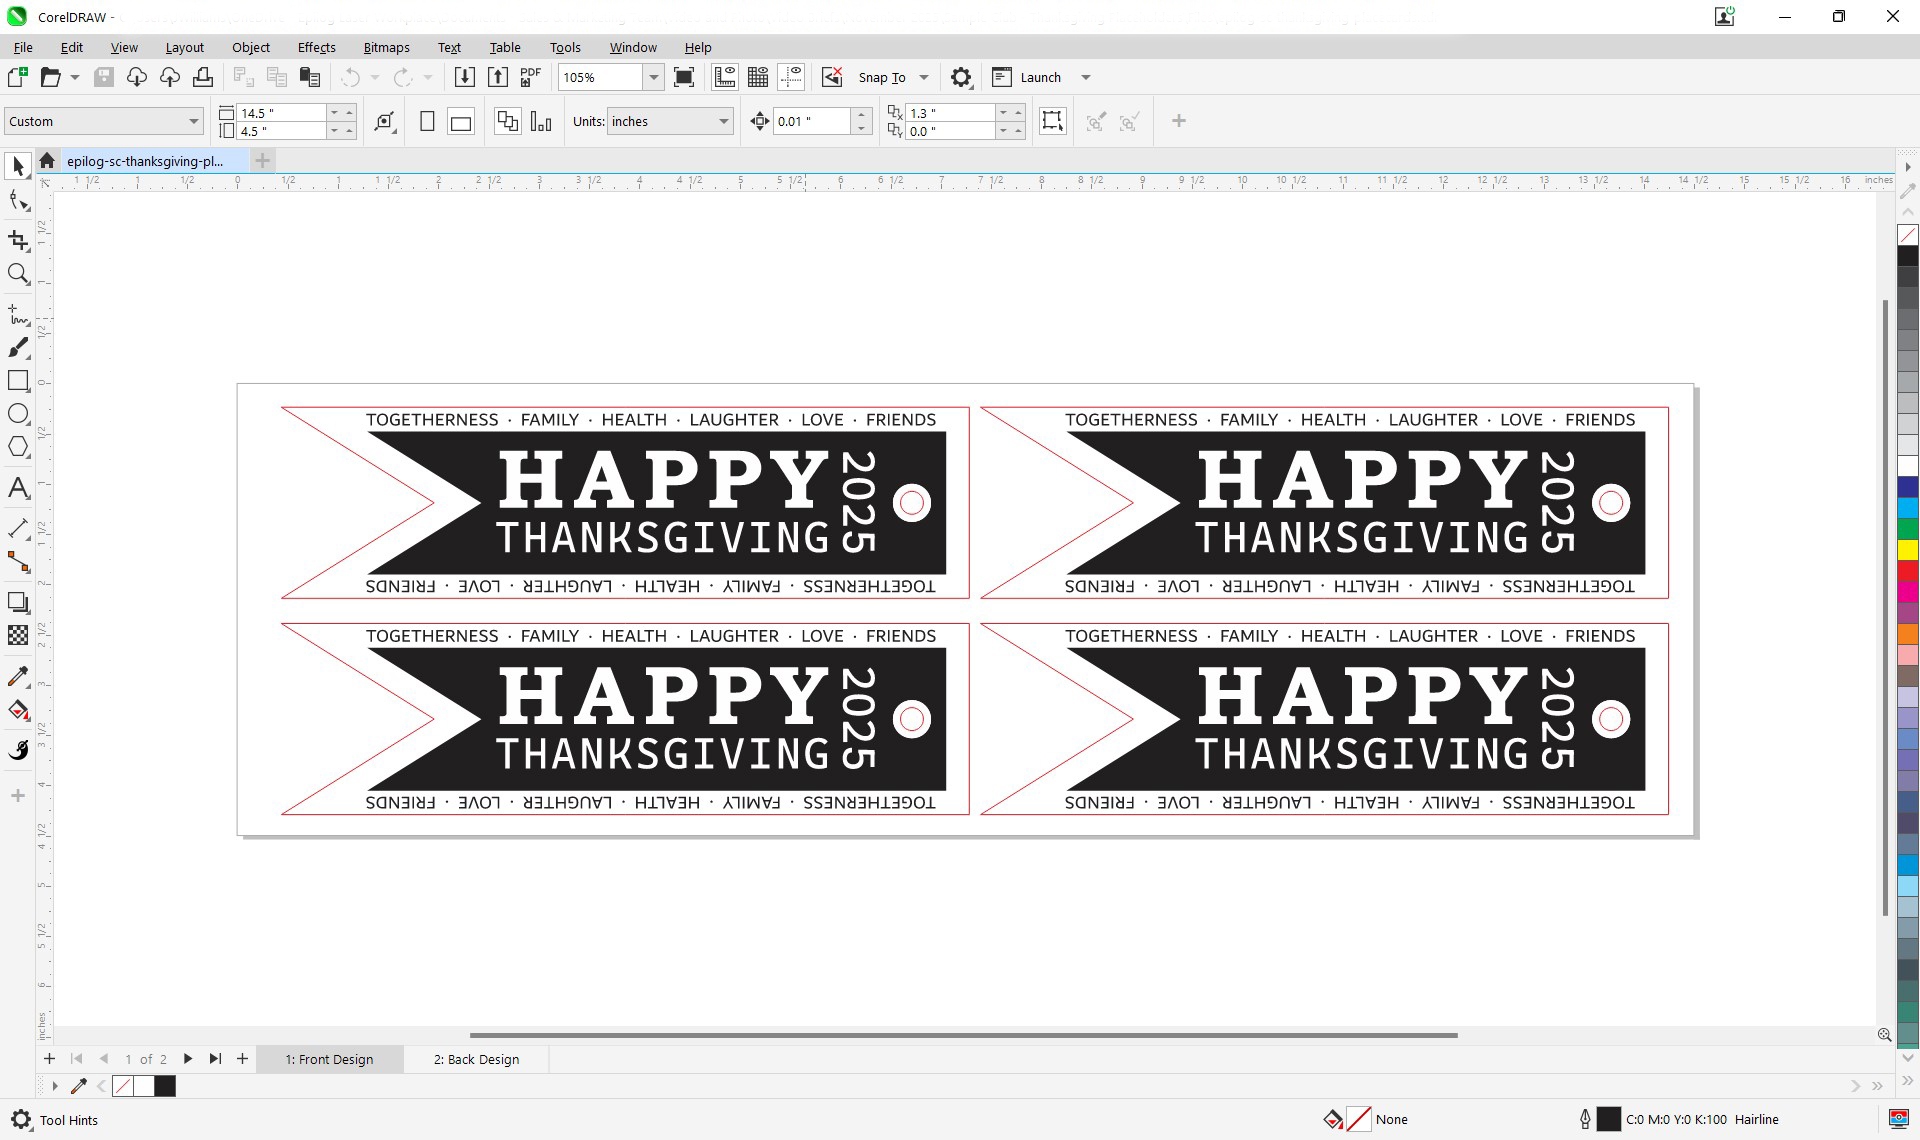
Task: Choose the Polygon tool
Action: point(18,447)
